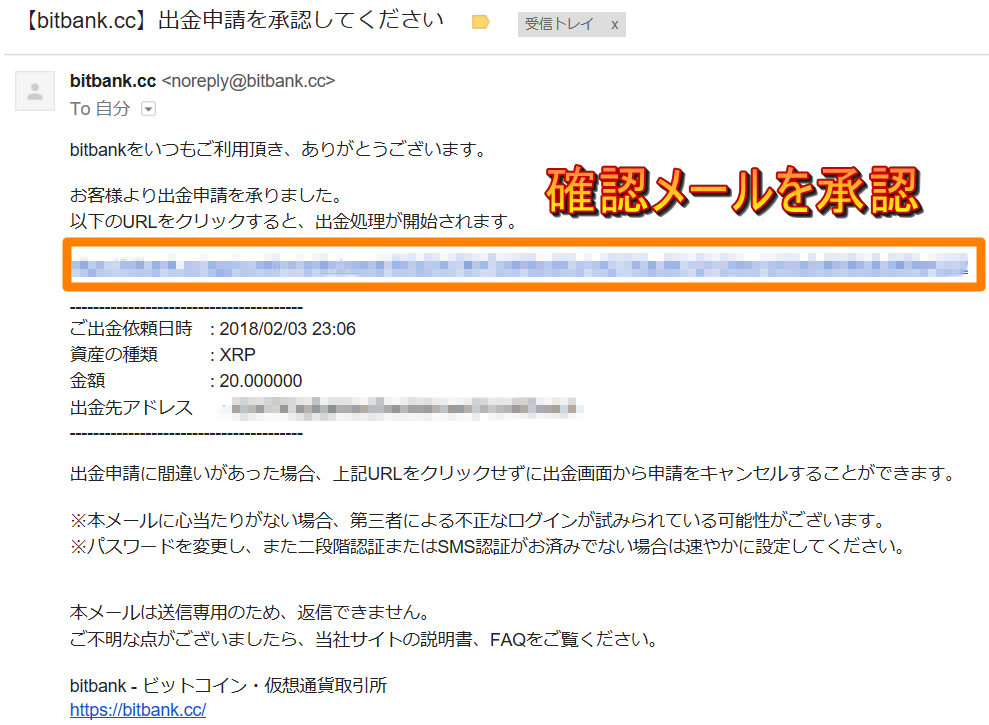The width and height of the screenshot is (989, 725).
Task: Click the ご出金依頼日時 label
Action: tap(131, 329)
